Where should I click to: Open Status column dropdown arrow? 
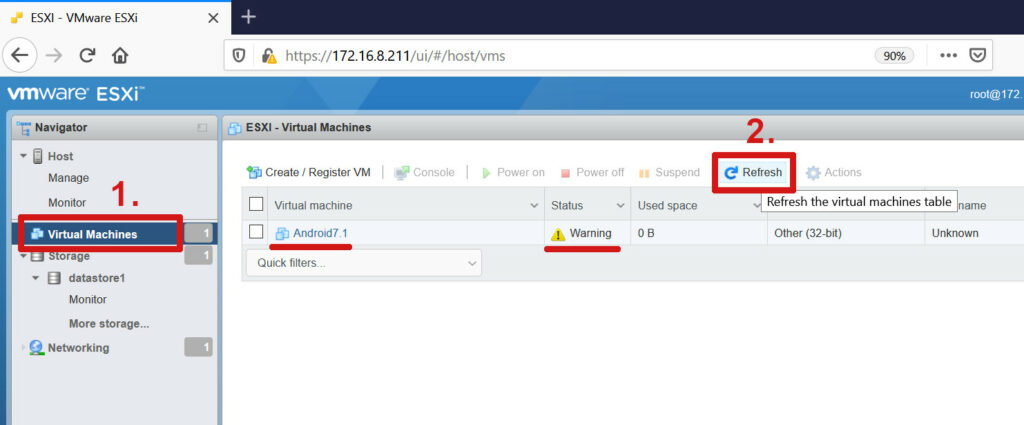[620, 206]
